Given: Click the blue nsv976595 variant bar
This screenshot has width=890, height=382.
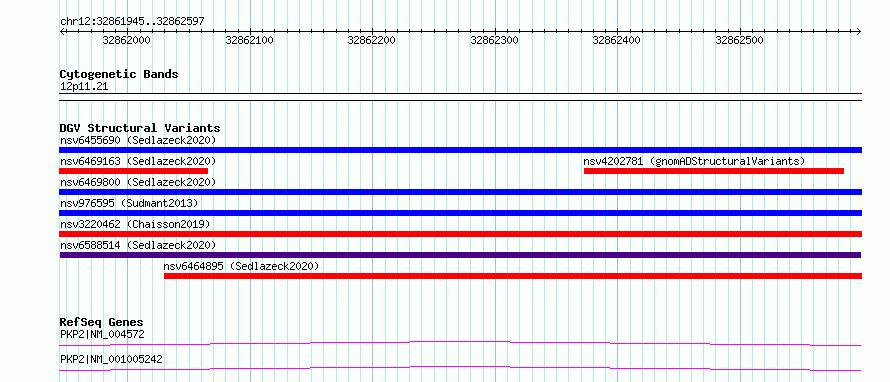Looking at the screenshot, I should tap(461, 213).
